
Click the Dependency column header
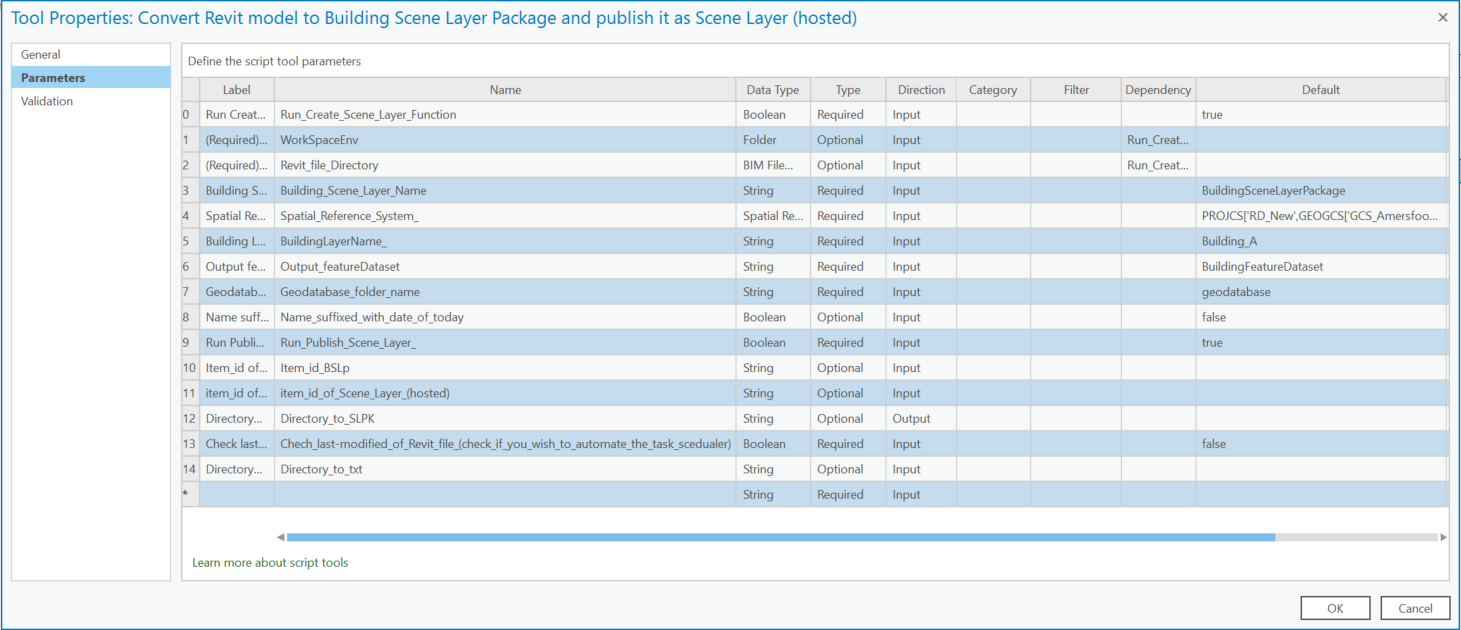point(1158,90)
